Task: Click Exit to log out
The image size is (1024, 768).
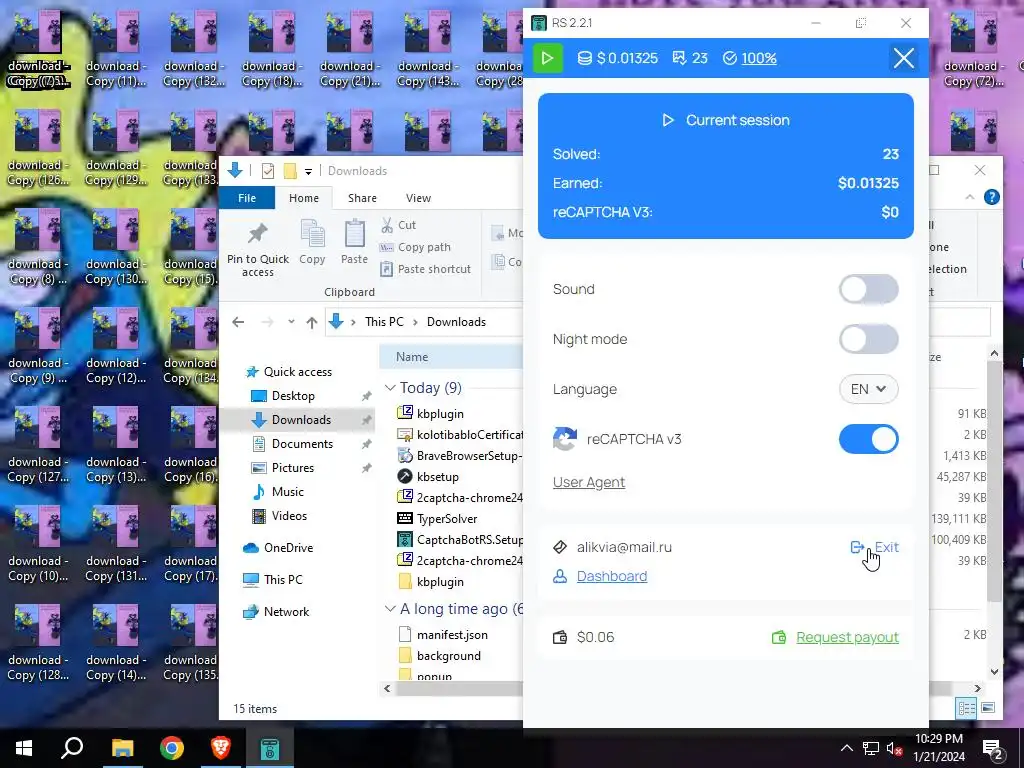Action: click(x=875, y=547)
